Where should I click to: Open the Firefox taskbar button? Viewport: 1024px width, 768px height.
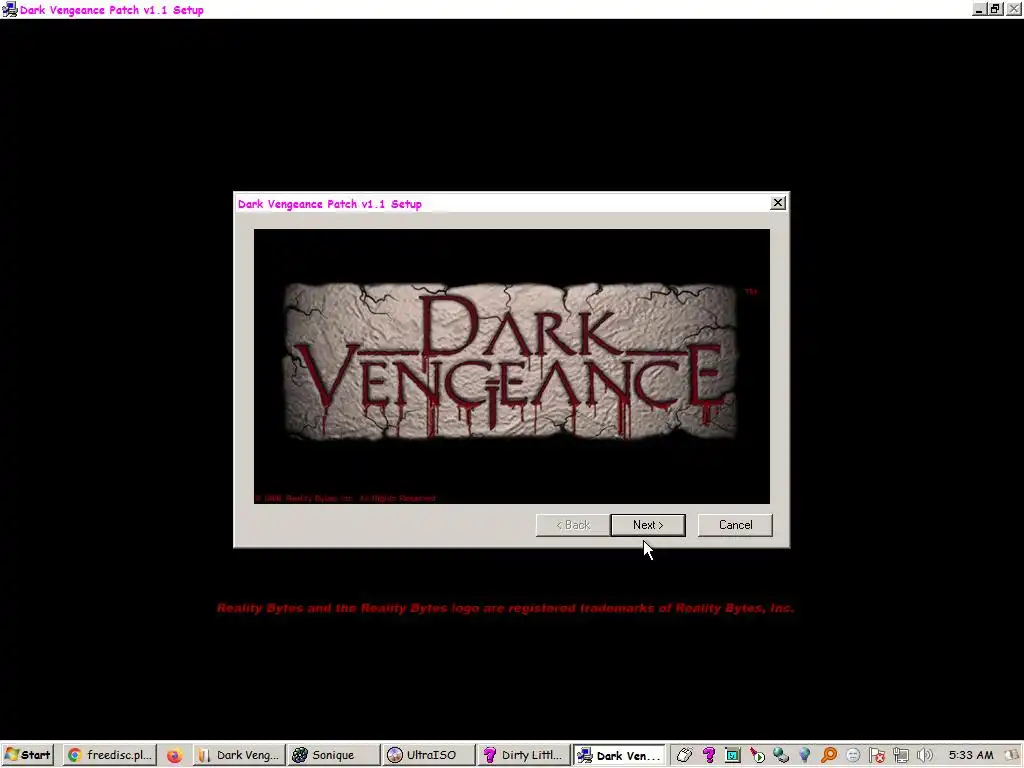click(174, 756)
